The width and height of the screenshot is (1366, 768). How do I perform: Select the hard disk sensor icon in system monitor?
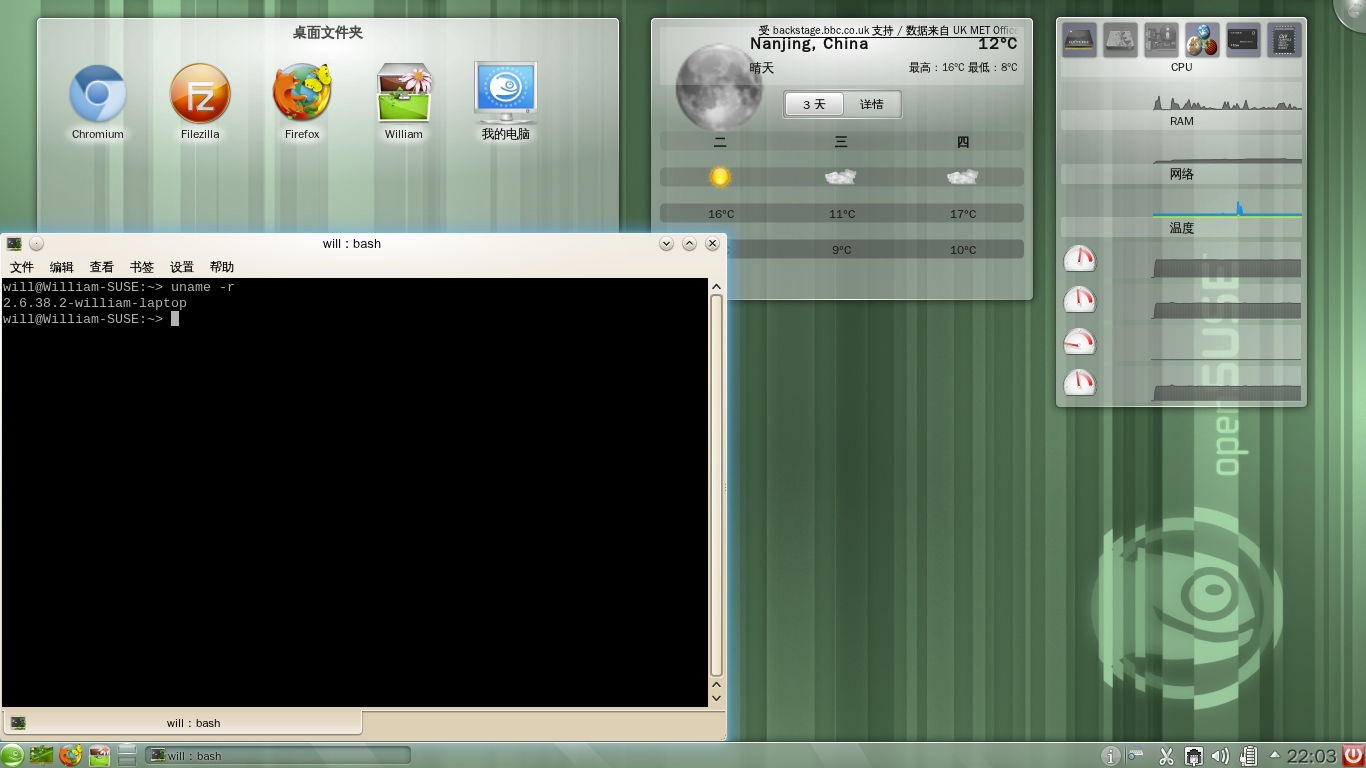(1120, 40)
